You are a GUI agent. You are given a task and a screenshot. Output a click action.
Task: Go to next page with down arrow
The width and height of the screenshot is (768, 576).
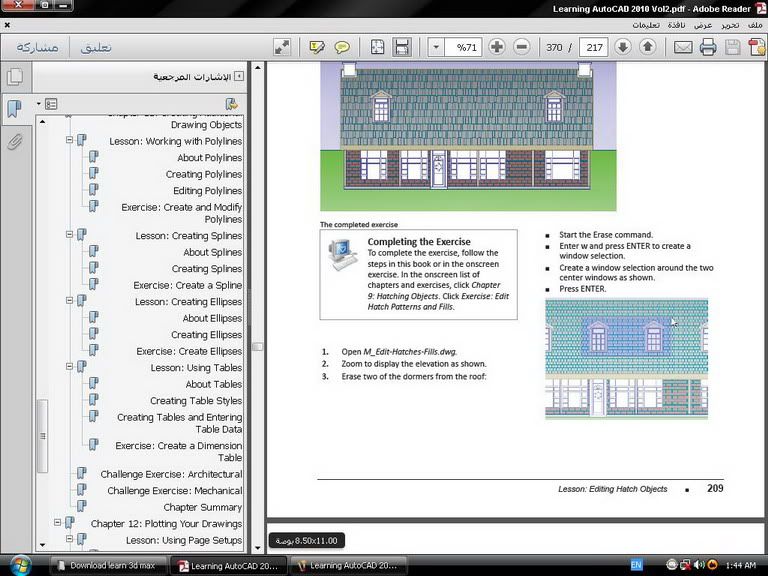[623, 47]
